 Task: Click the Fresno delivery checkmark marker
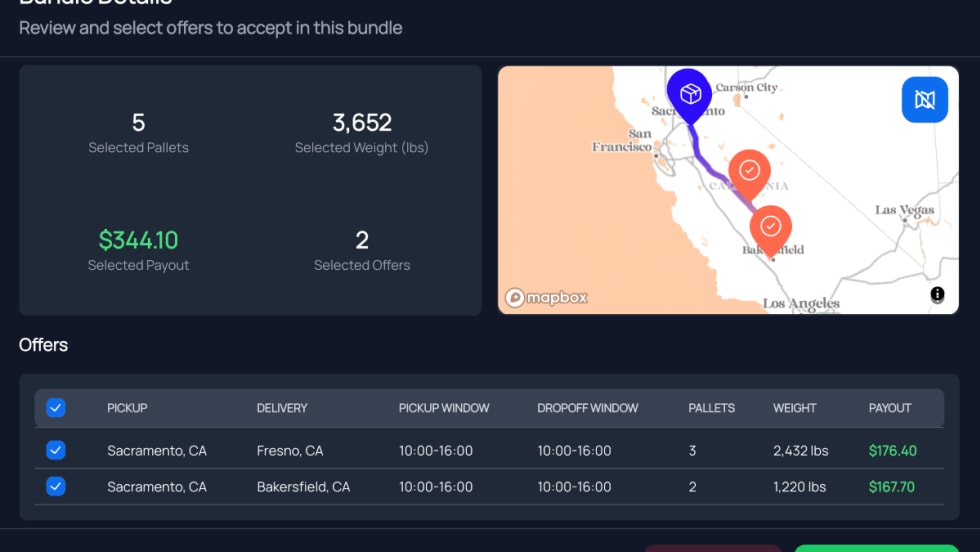[749, 170]
